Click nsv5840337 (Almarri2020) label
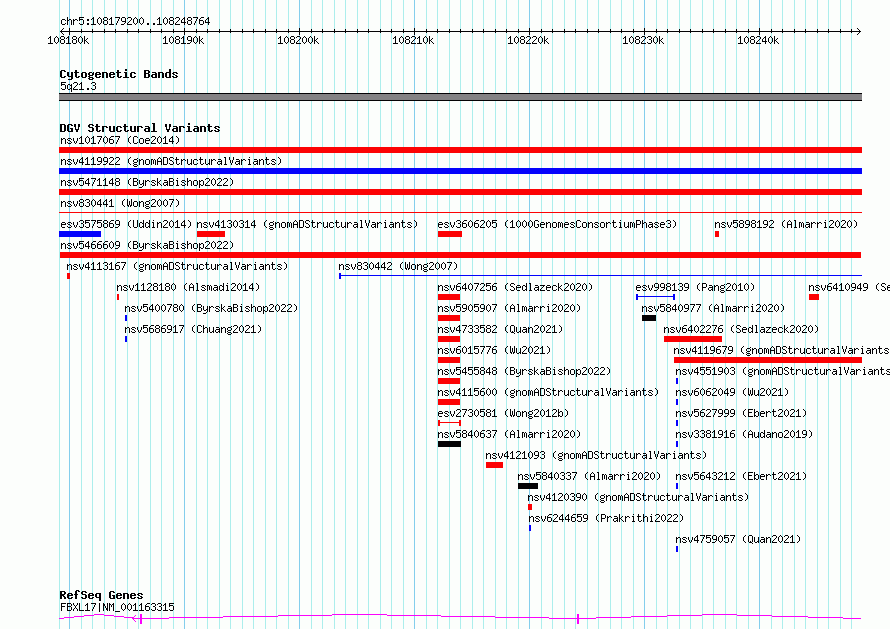Screen dimensions: 890x629 click(589, 476)
